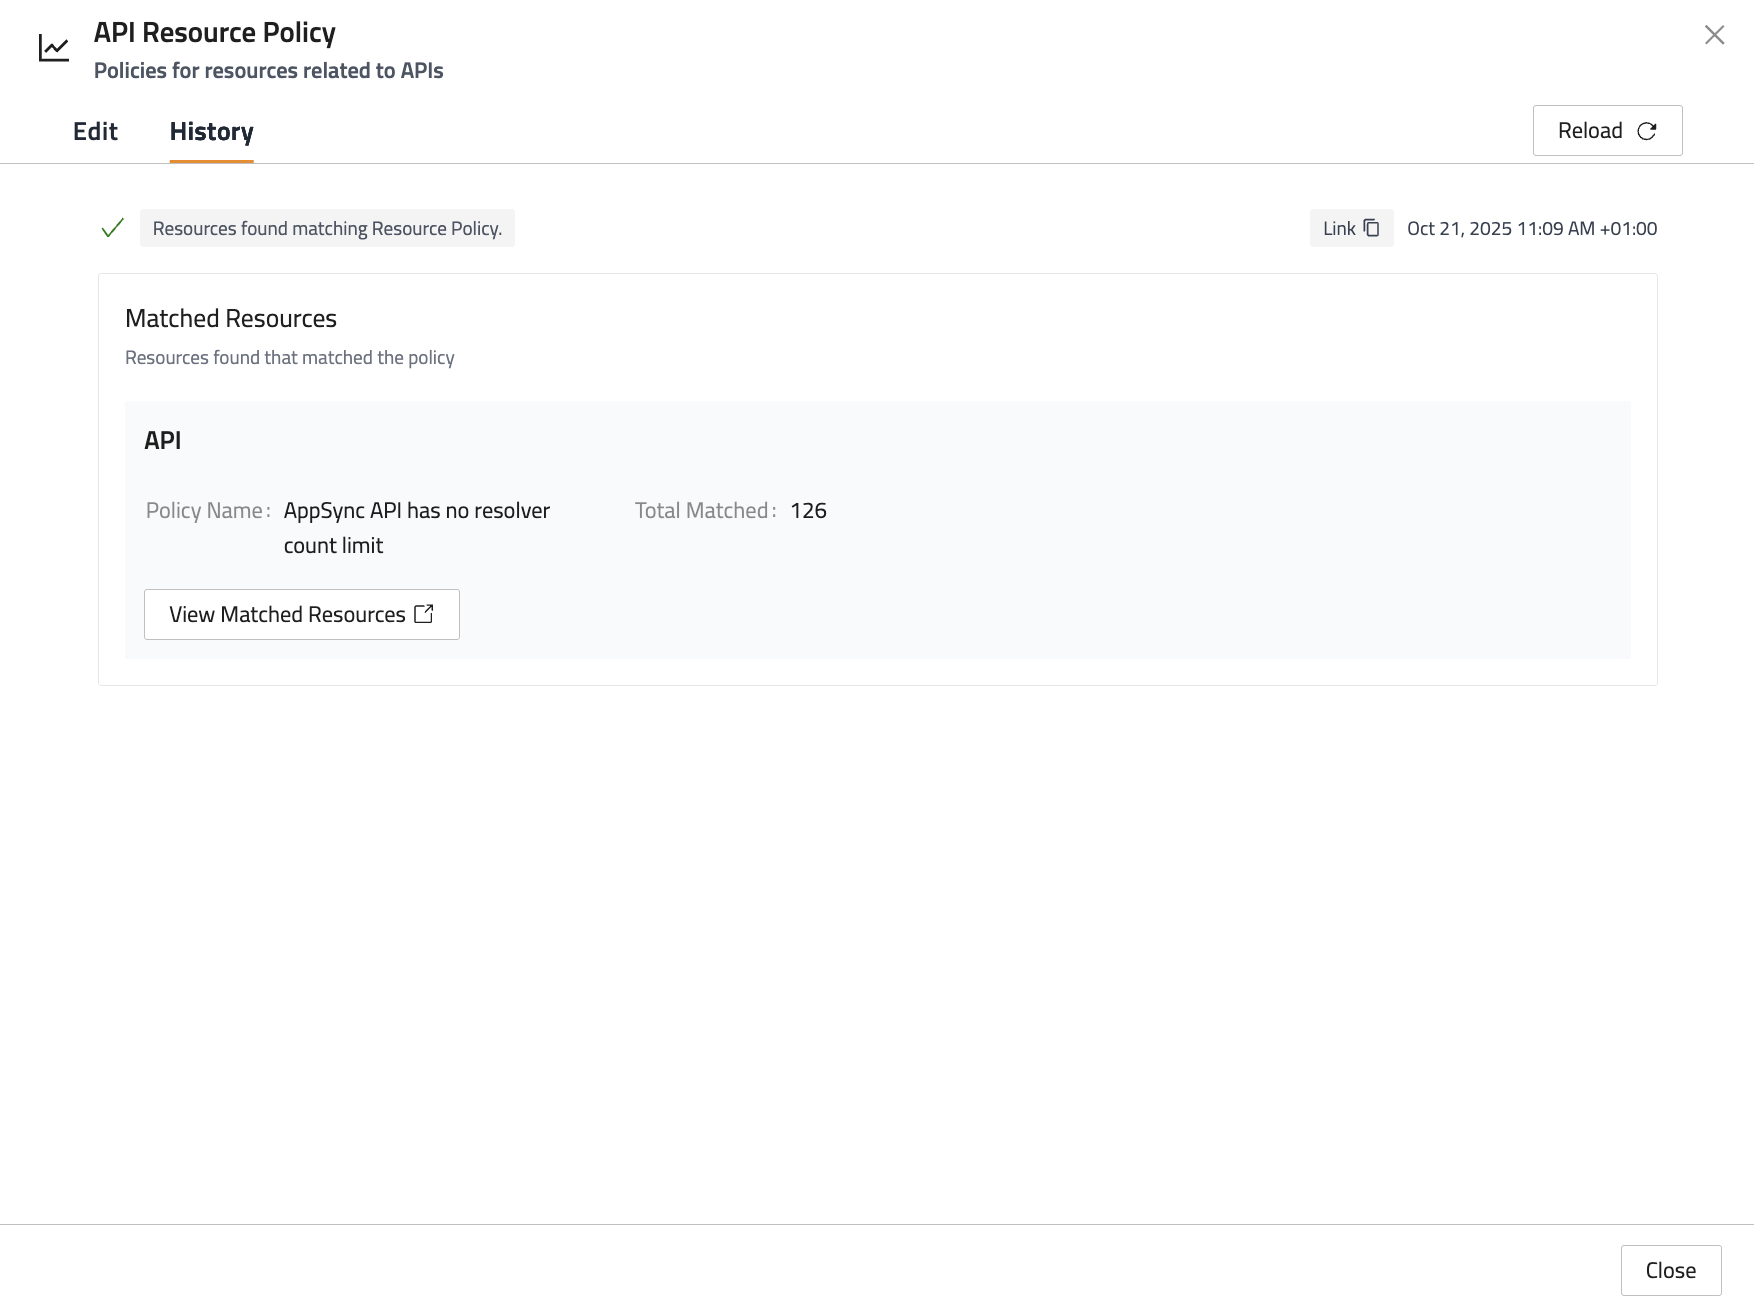Click the green checkmark status icon
The height and width of the screenshot is (1316, 1754).
pos(113,228)
